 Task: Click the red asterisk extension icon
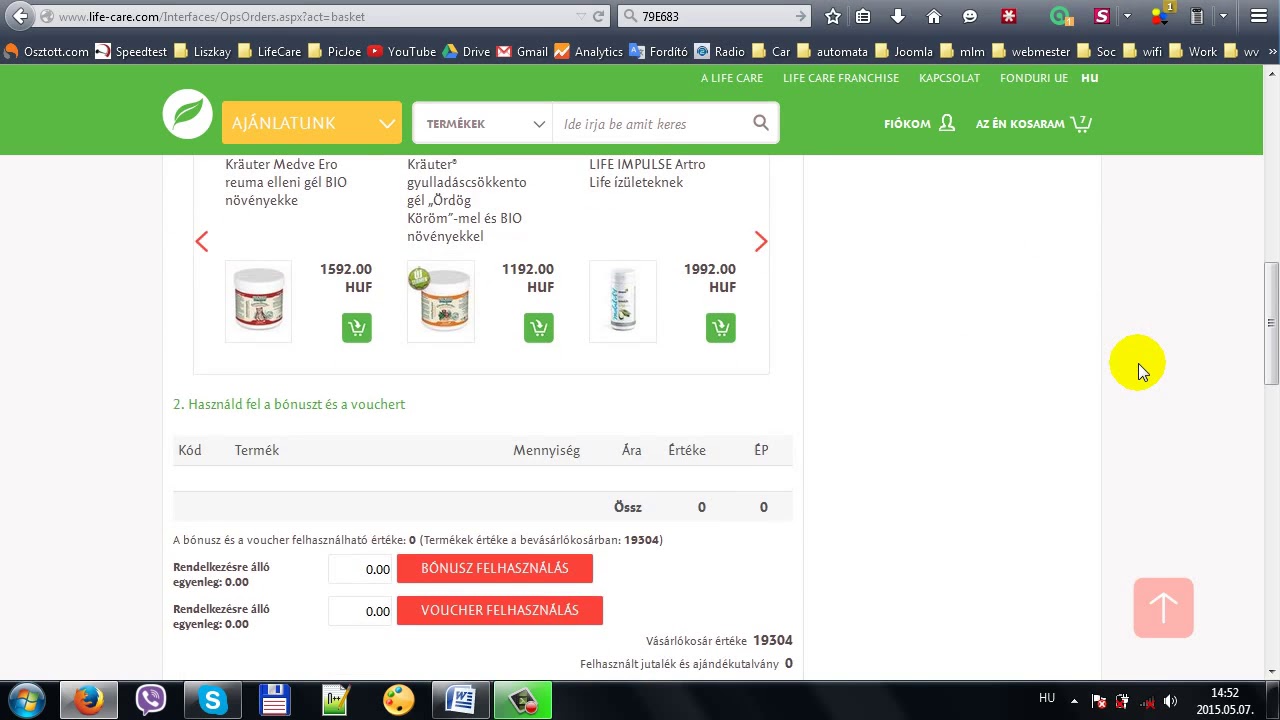pos(1009,16)
